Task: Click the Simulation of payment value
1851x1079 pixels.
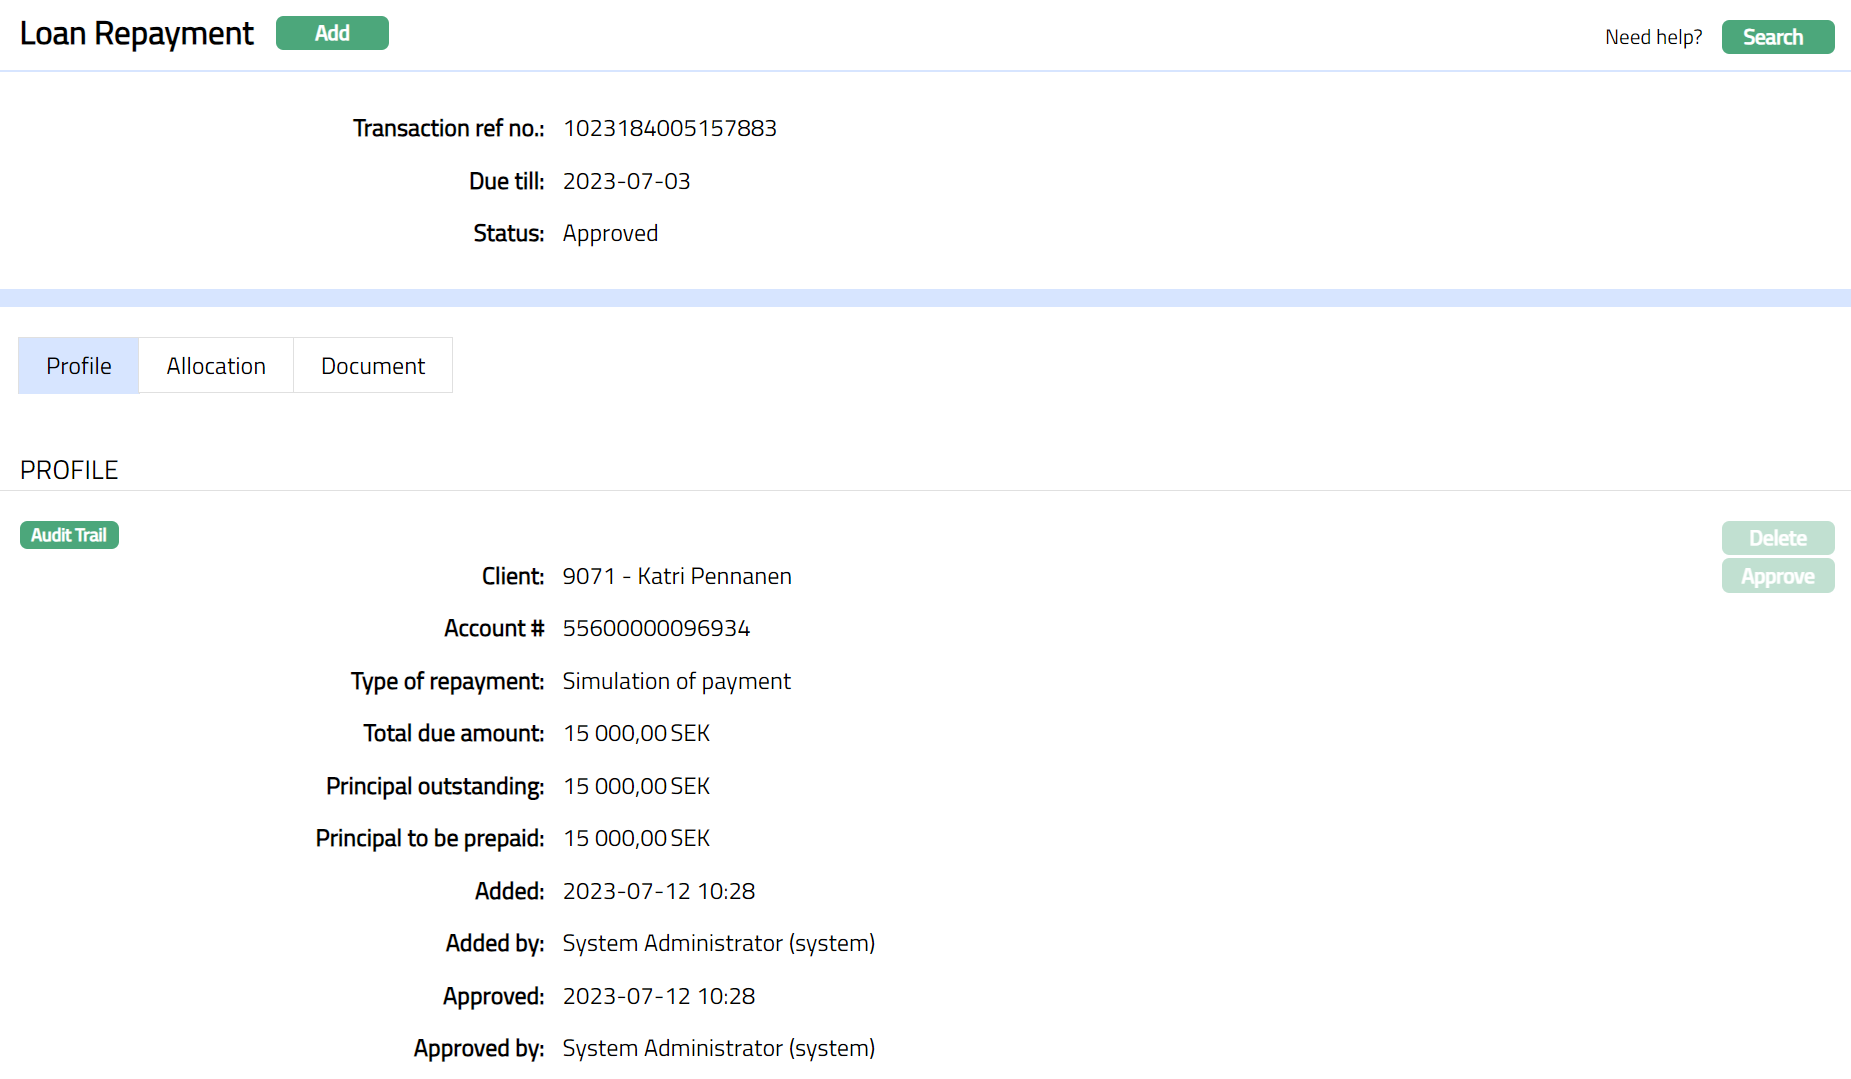Action: [676, 681]
